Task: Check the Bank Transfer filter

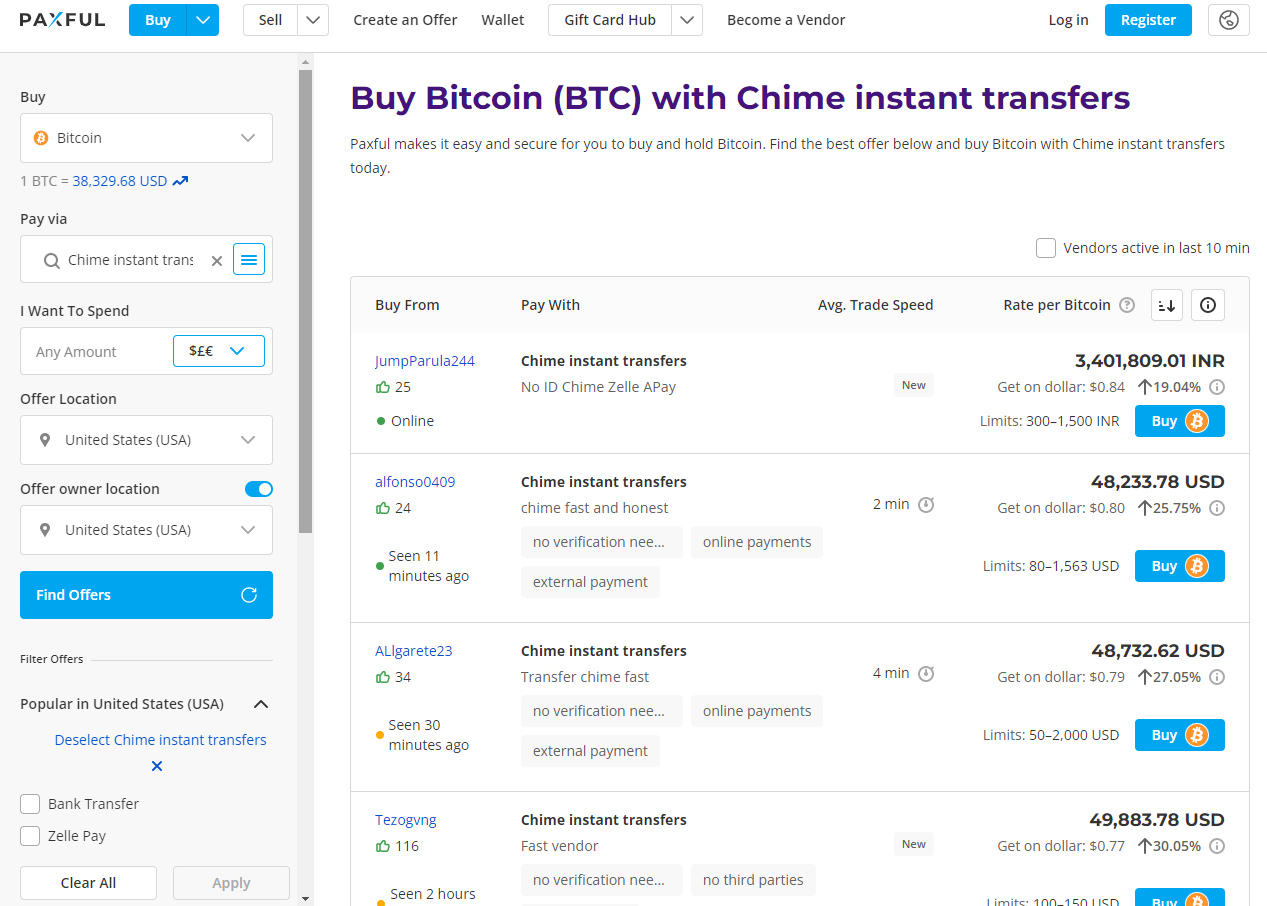Action: (30, 804)
